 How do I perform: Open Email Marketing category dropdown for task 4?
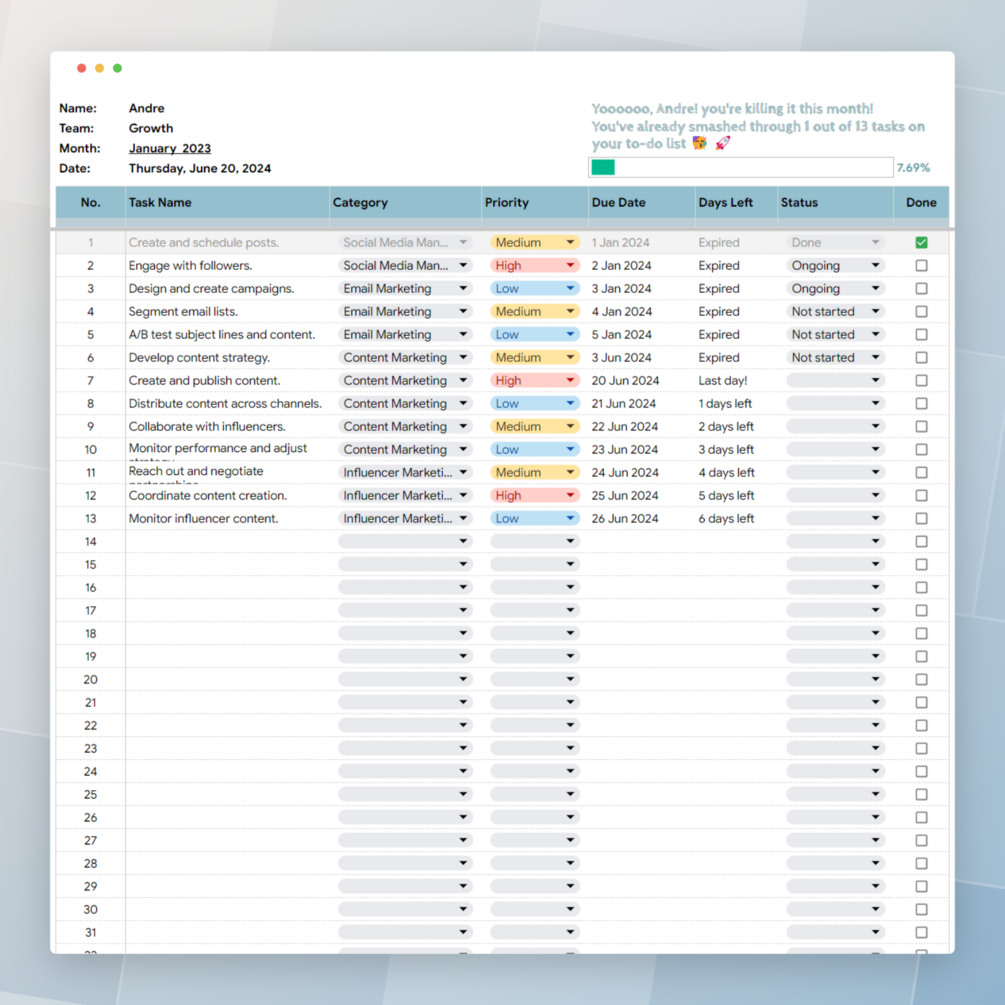[406, 311]
